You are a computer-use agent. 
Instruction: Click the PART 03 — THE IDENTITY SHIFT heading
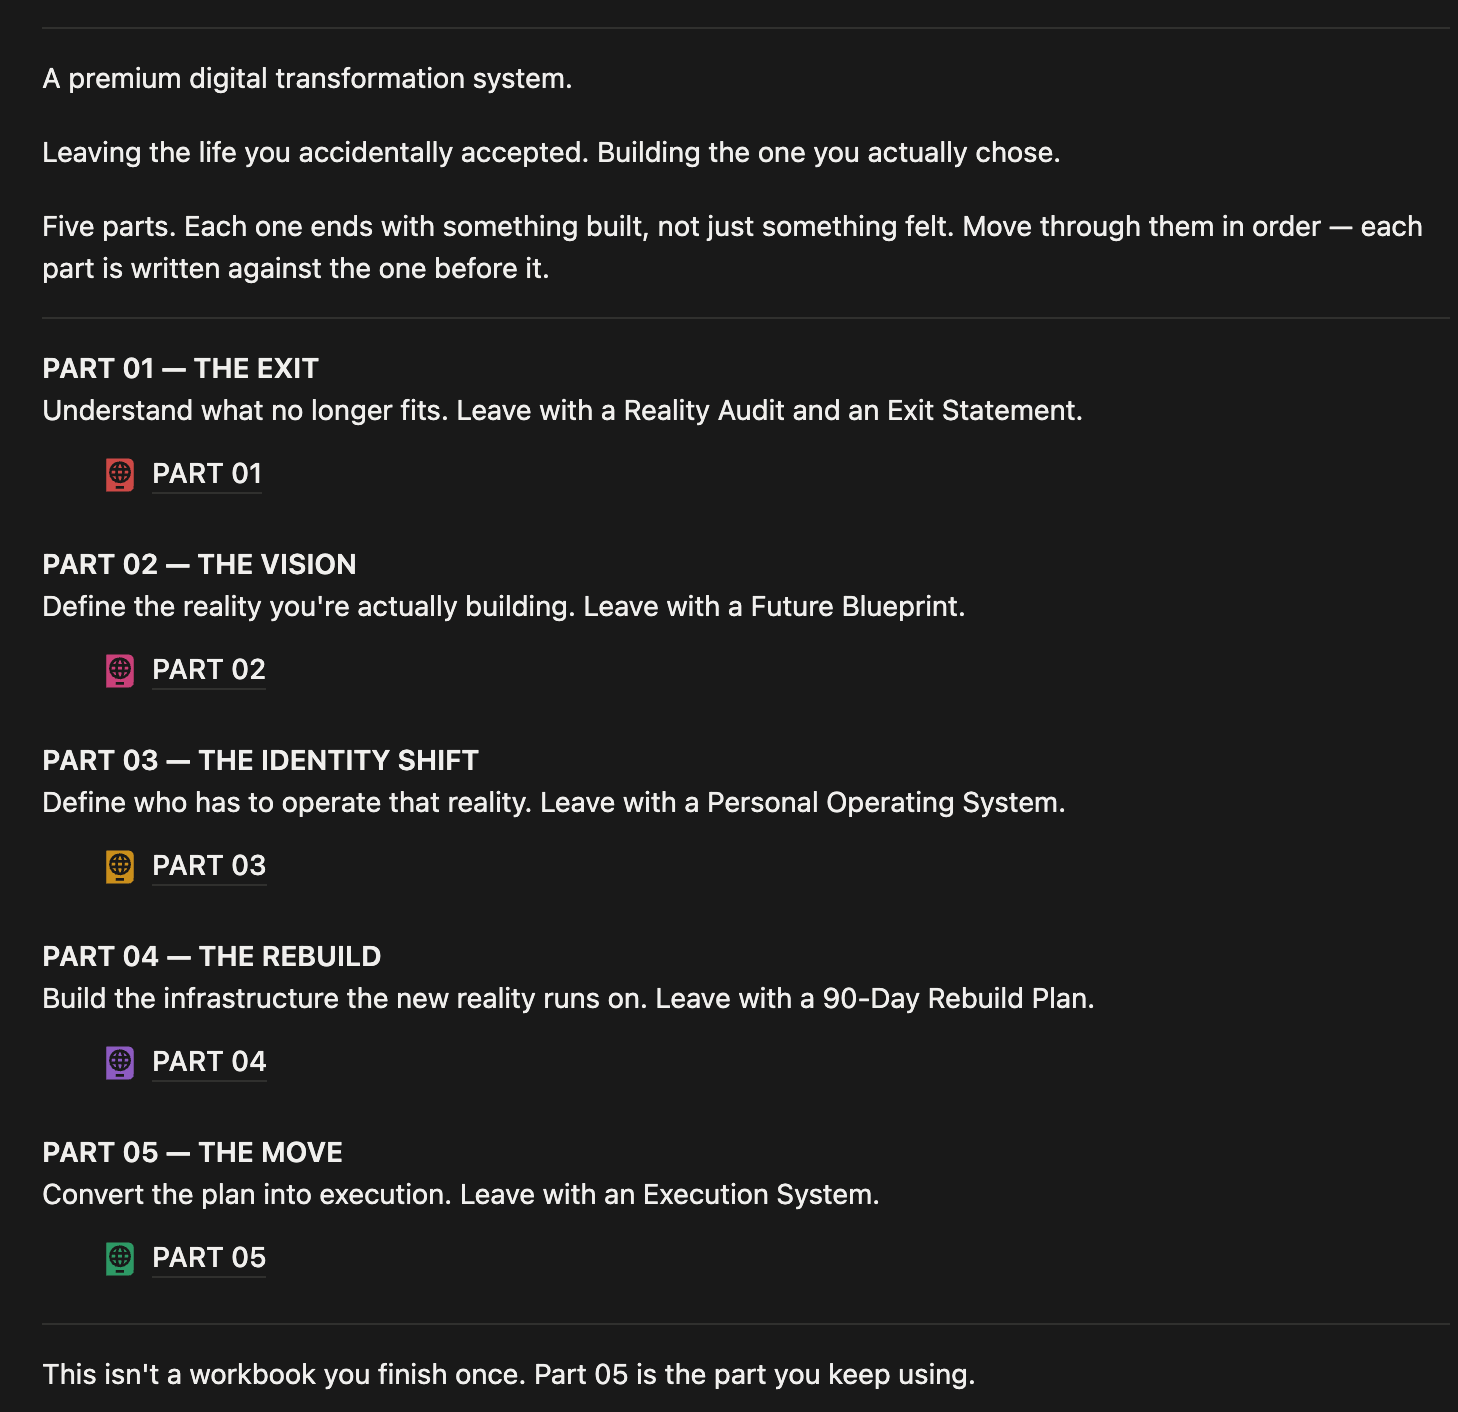[260, 761]
